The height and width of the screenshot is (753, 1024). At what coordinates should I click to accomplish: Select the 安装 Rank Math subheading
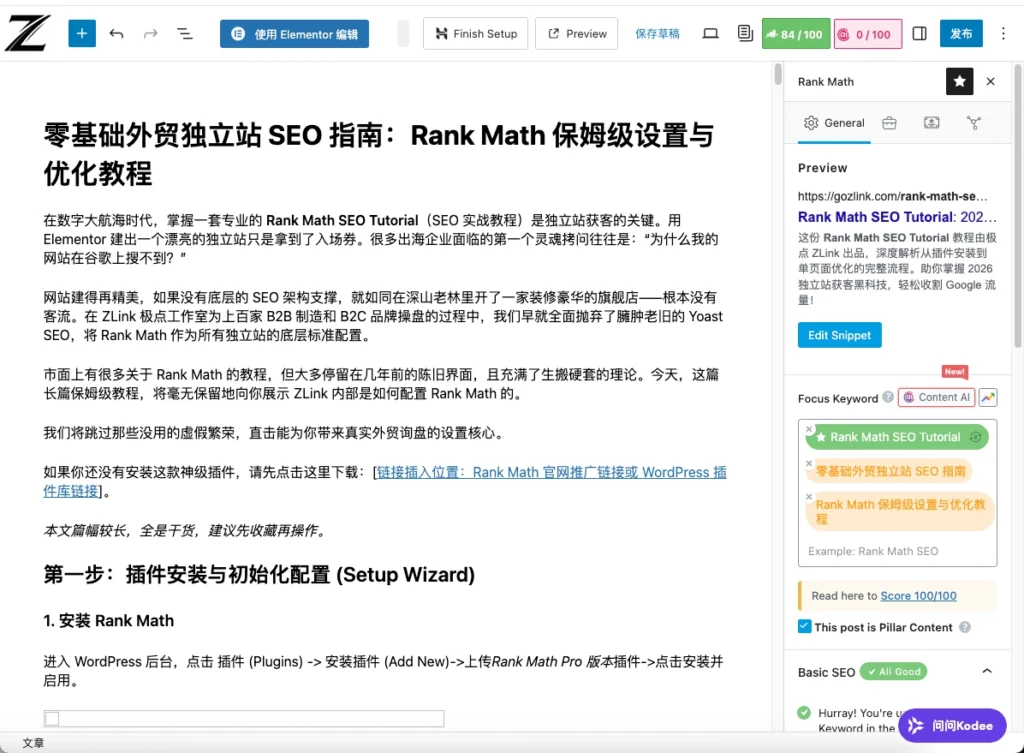click(108, 620)
